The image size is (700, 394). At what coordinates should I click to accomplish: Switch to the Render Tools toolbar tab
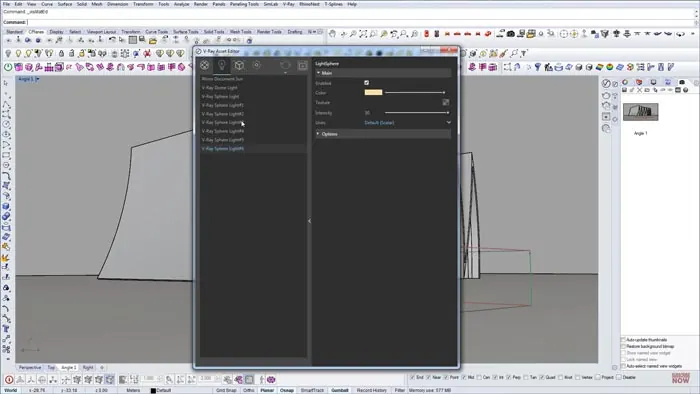tap(269, 32)
